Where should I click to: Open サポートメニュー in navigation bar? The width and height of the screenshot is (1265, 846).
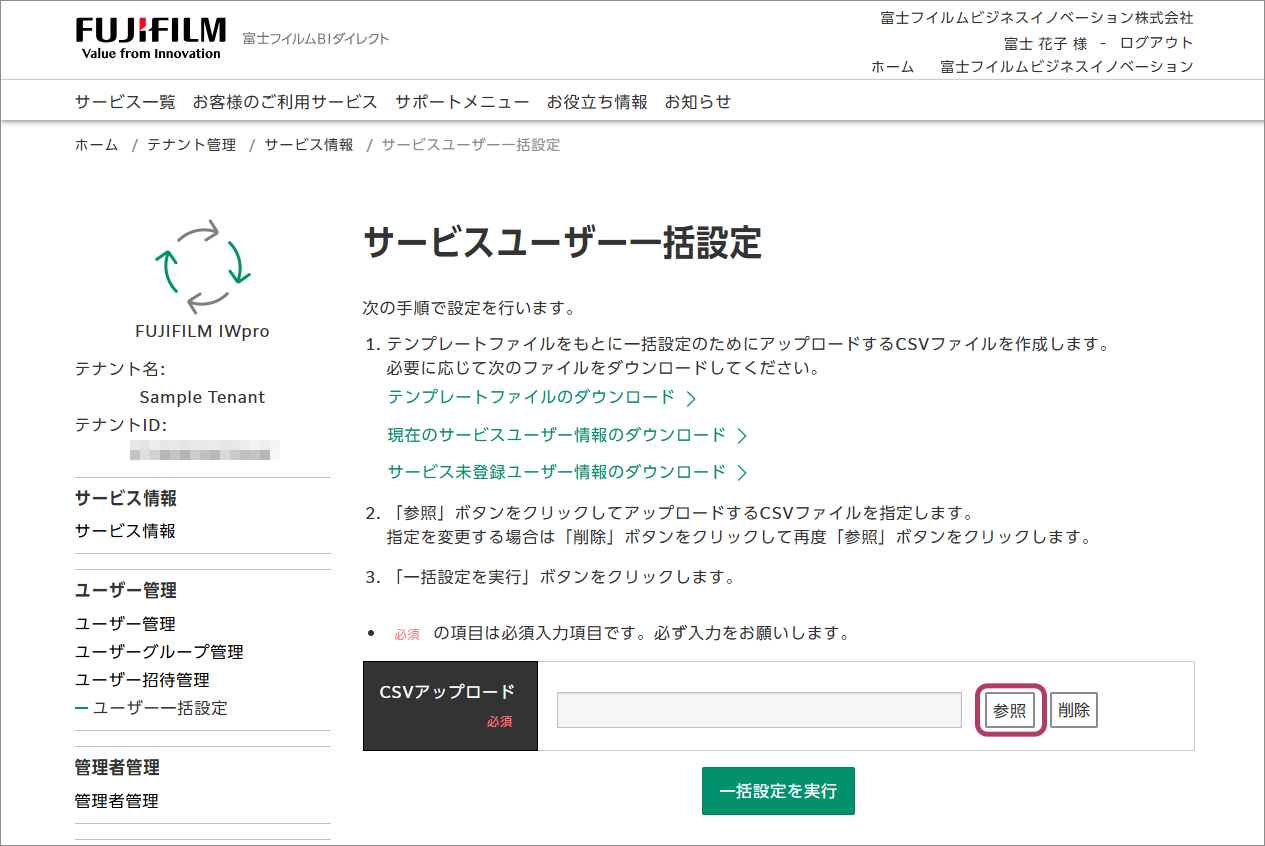click(462, 102)
